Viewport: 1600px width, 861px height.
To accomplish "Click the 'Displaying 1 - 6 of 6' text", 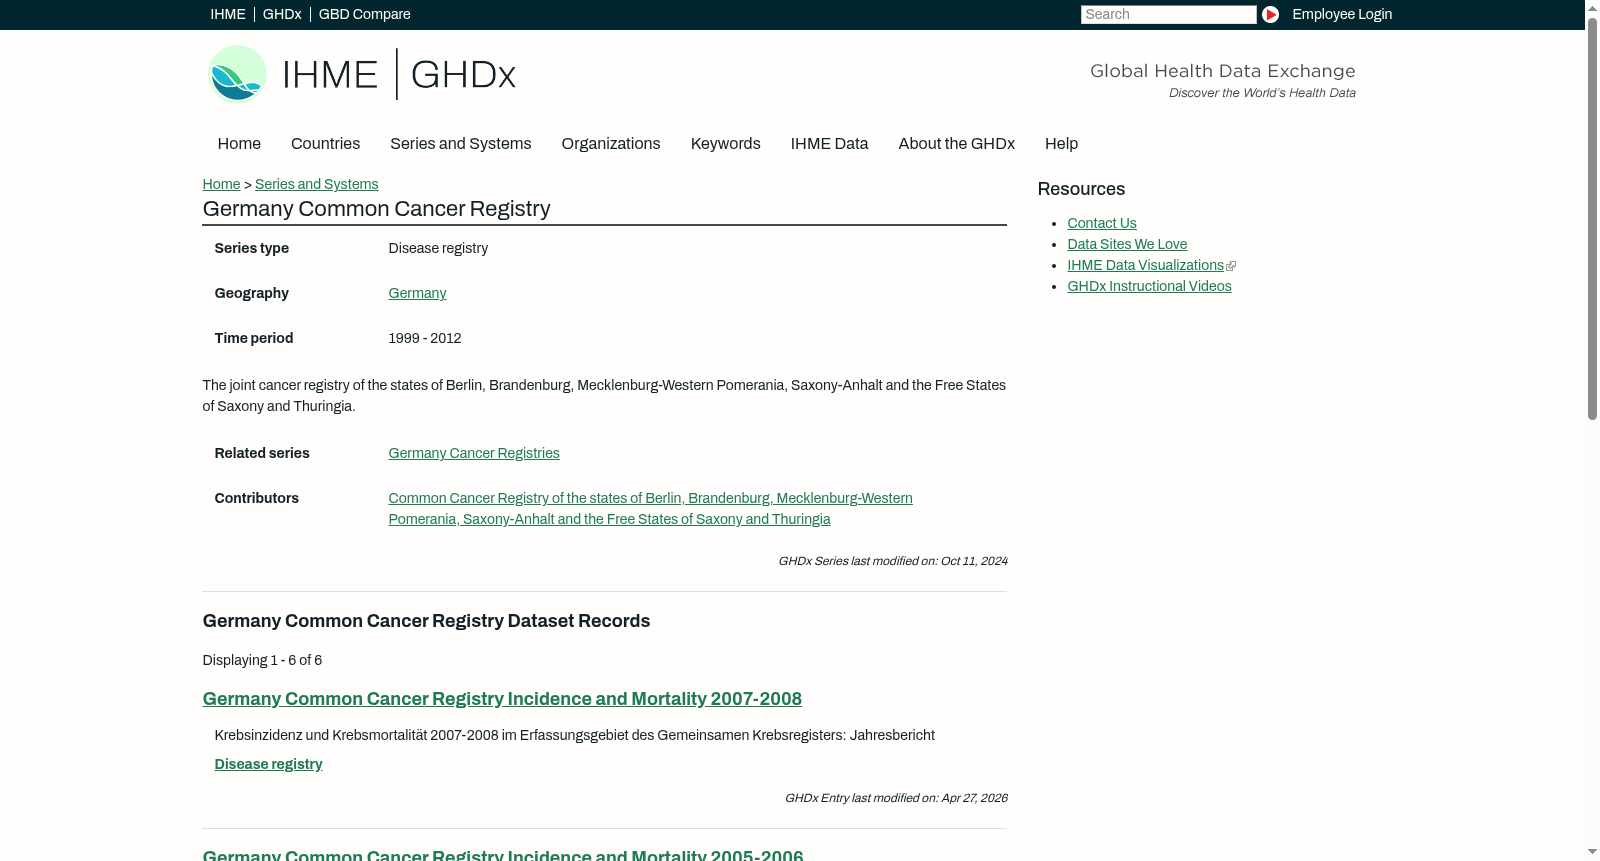I will pyautogui.click(x=262, y=660).
